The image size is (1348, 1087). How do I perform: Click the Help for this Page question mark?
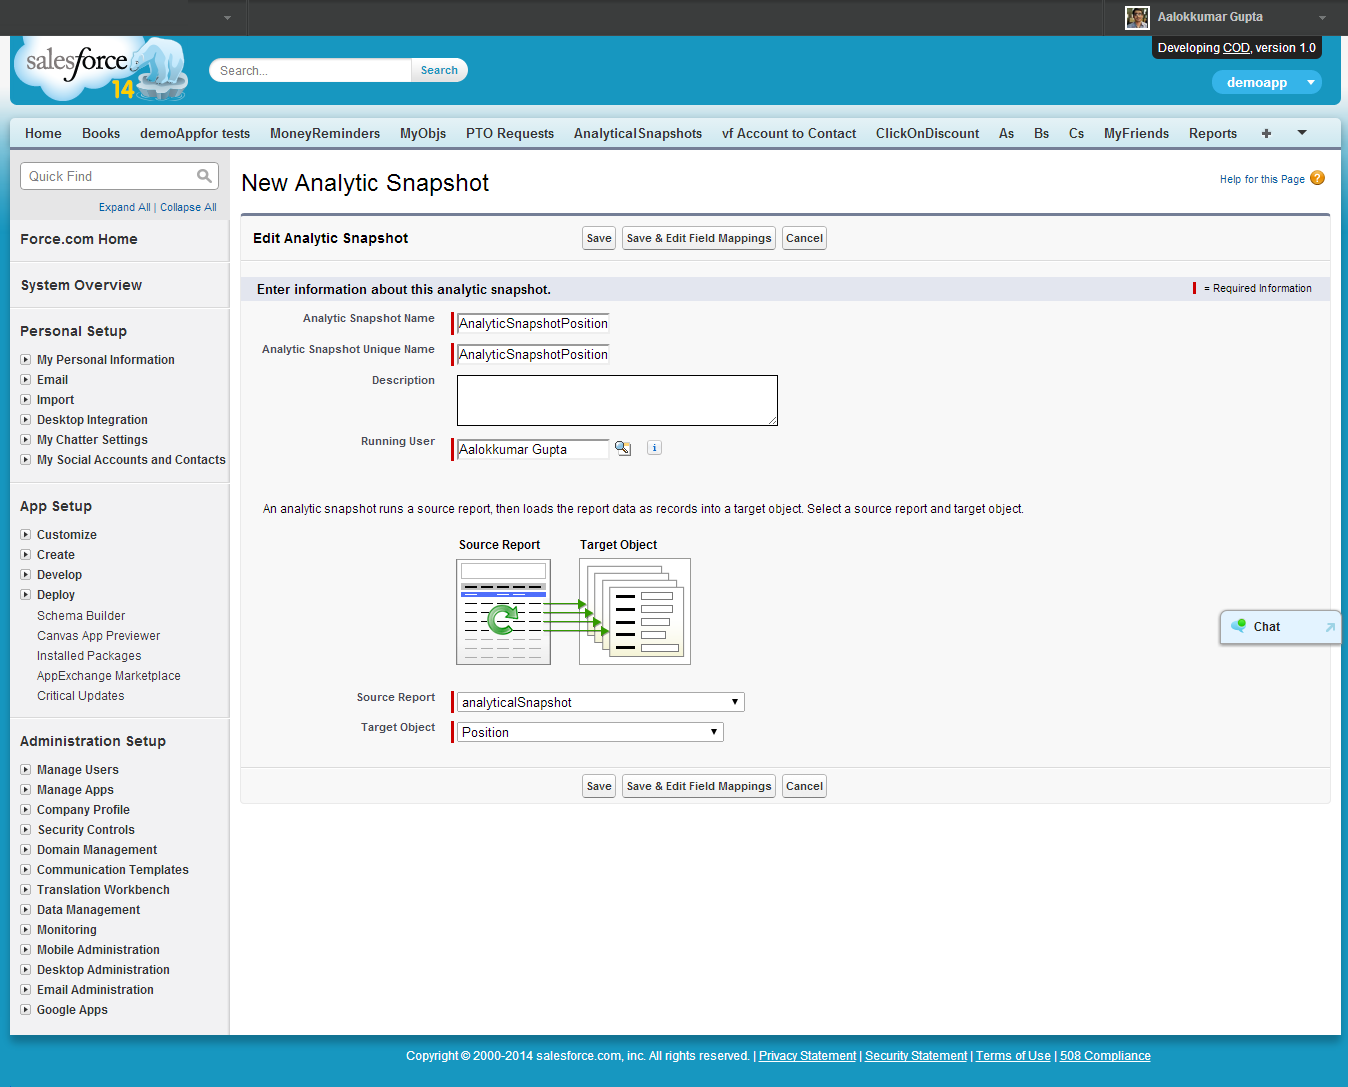[x=1317, y=178]
